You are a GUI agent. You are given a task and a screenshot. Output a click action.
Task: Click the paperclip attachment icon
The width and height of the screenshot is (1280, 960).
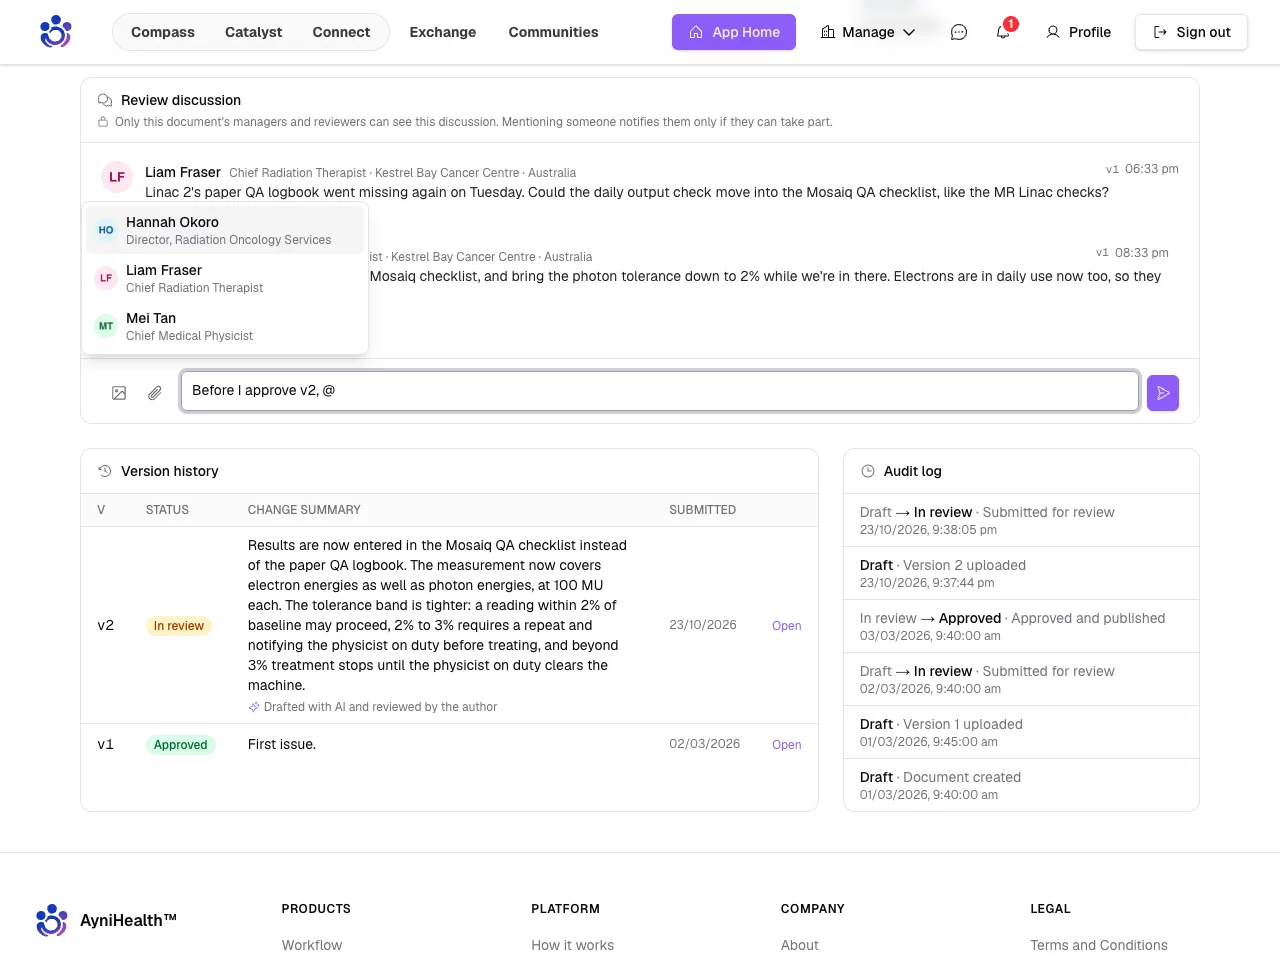pyautogui.click(x=155, y=393)
